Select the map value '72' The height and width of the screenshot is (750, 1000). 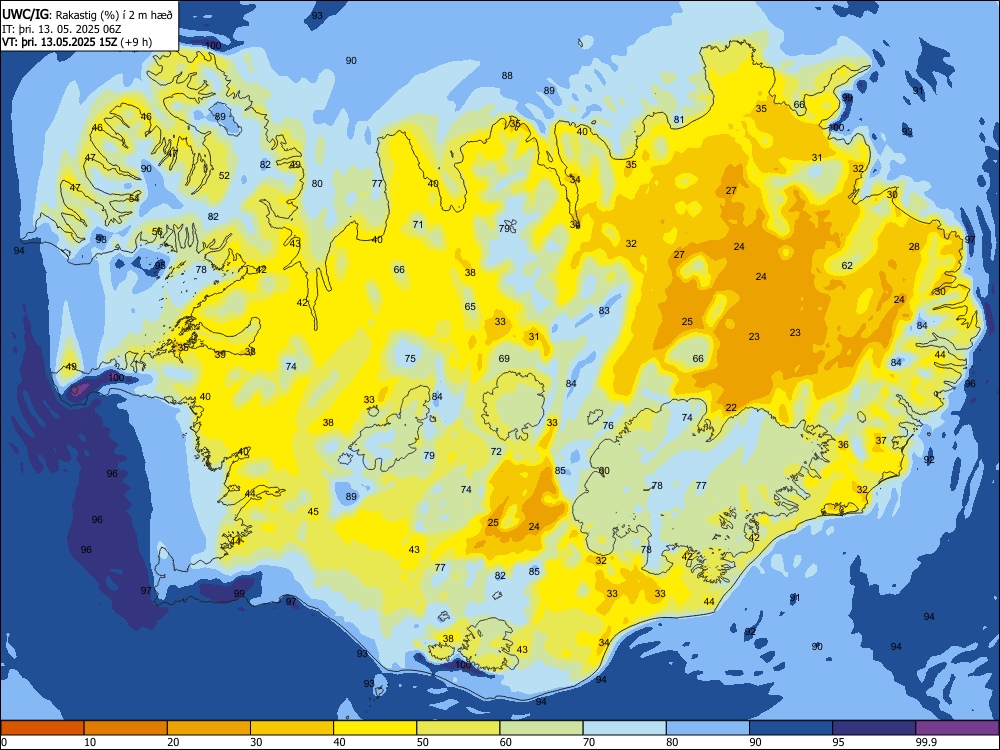[x=496, y=452]
